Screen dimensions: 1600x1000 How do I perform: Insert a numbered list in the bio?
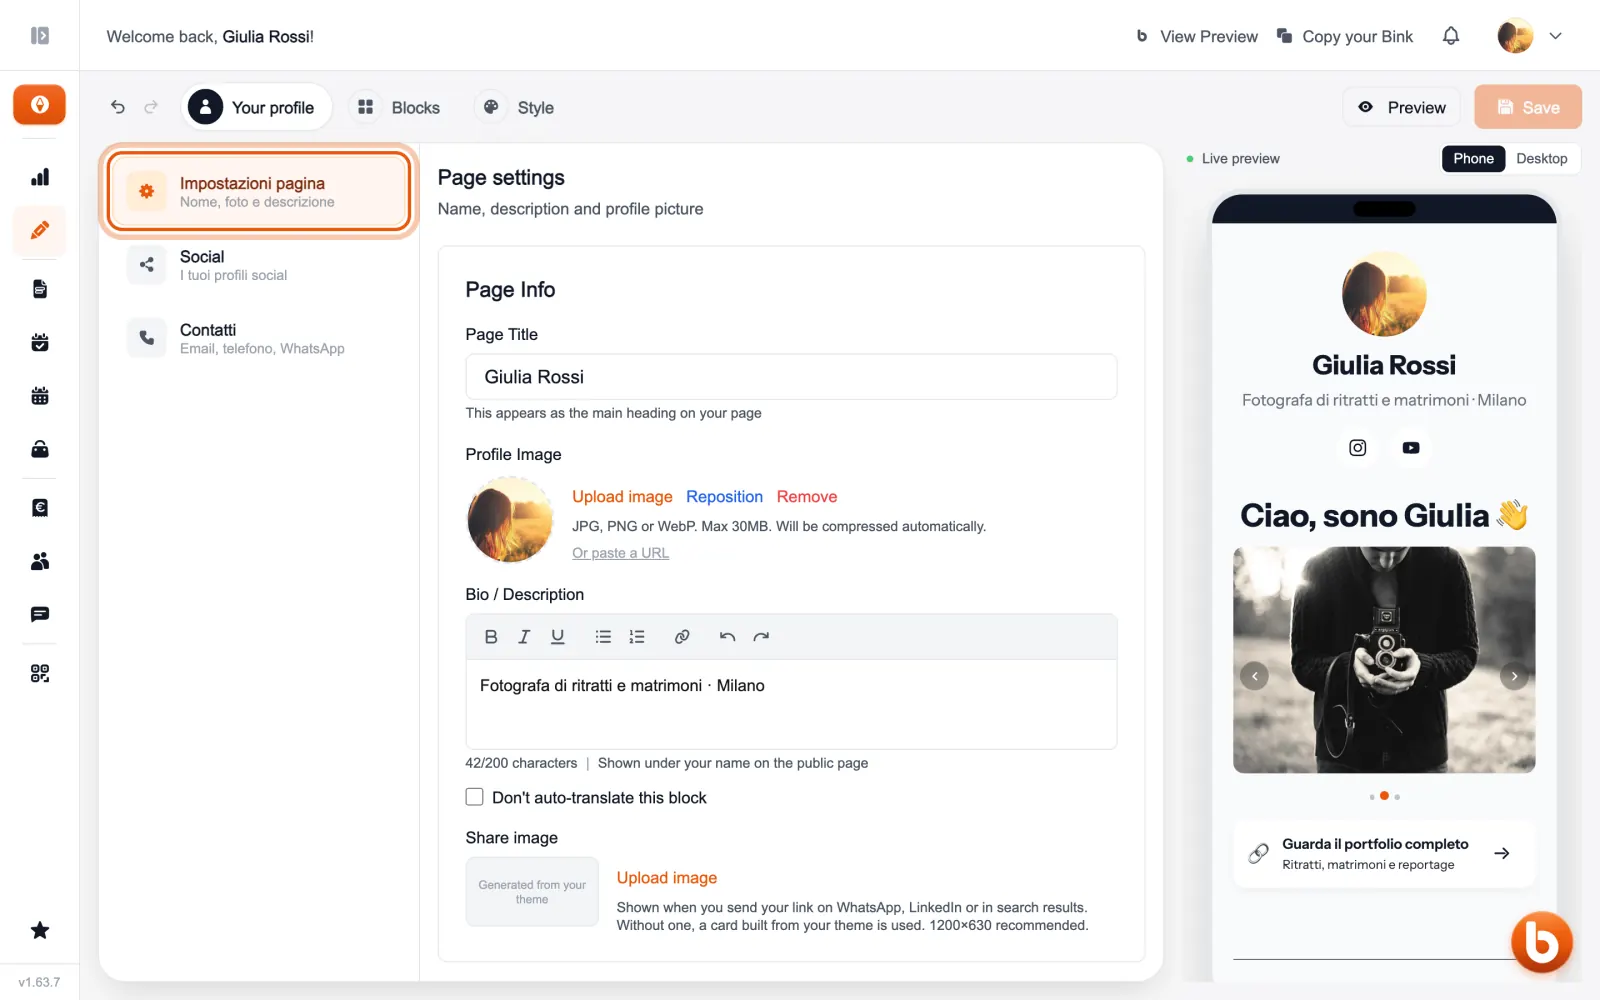click(x=637, y=637)
